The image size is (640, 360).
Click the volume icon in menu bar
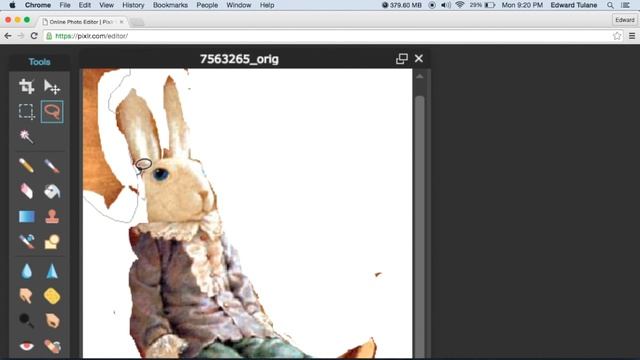[x=446, y=5]
